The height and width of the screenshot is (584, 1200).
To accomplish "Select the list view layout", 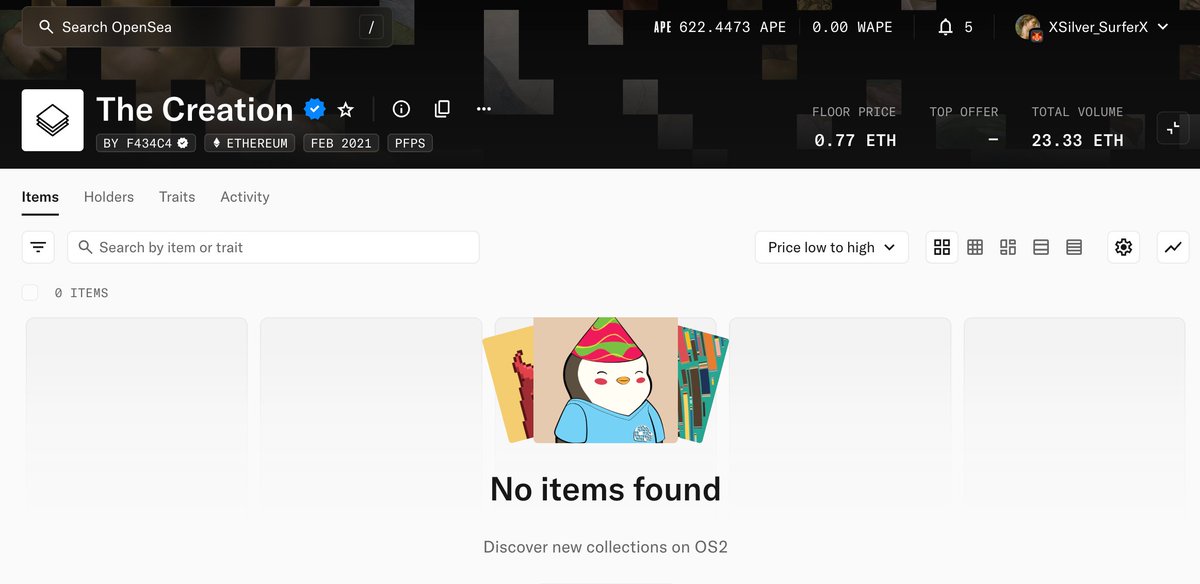I will pyautogui.click(x=1041, y=247).
